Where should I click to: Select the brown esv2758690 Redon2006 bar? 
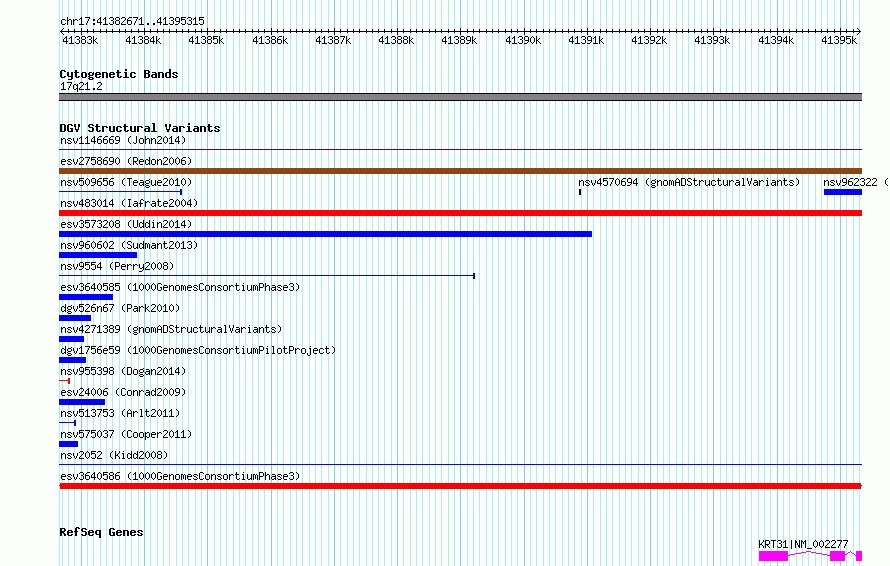click(x=460, y=171)
